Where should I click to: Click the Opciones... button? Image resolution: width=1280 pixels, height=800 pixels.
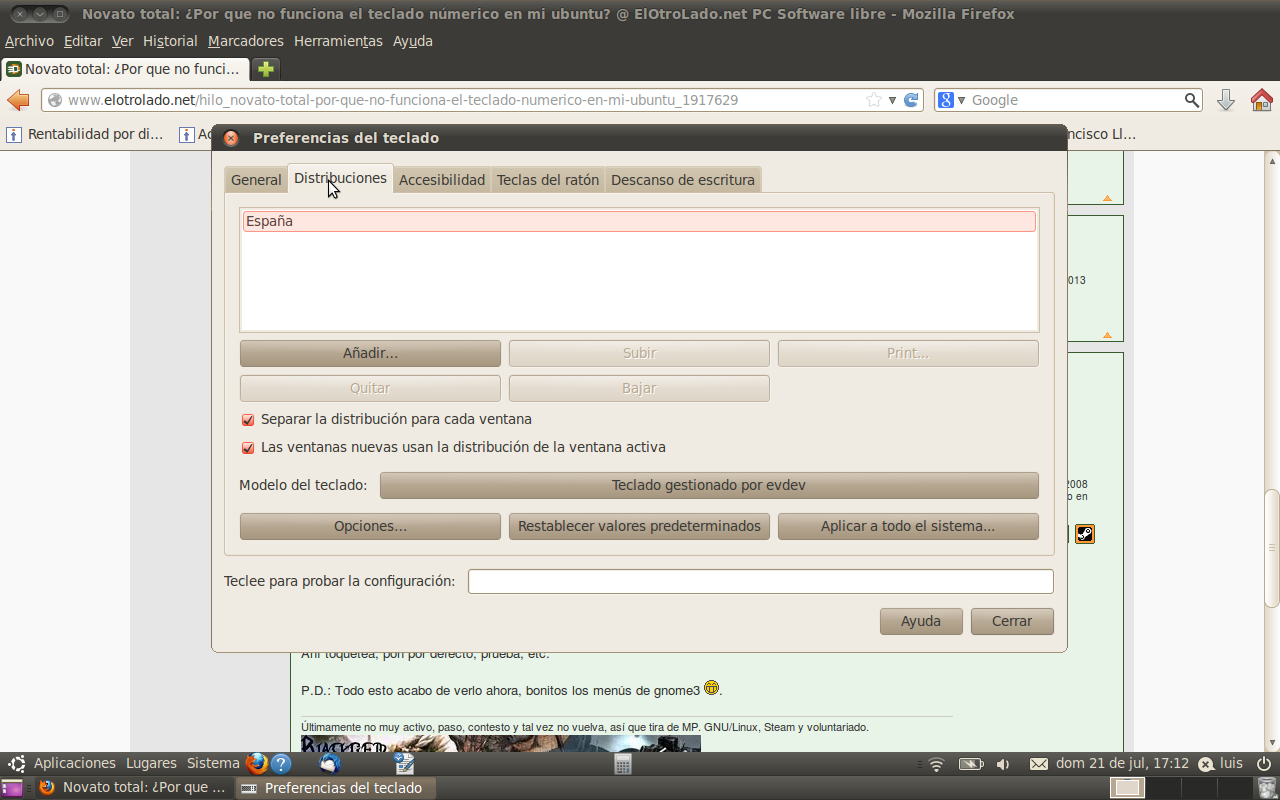tap(370, 526)
